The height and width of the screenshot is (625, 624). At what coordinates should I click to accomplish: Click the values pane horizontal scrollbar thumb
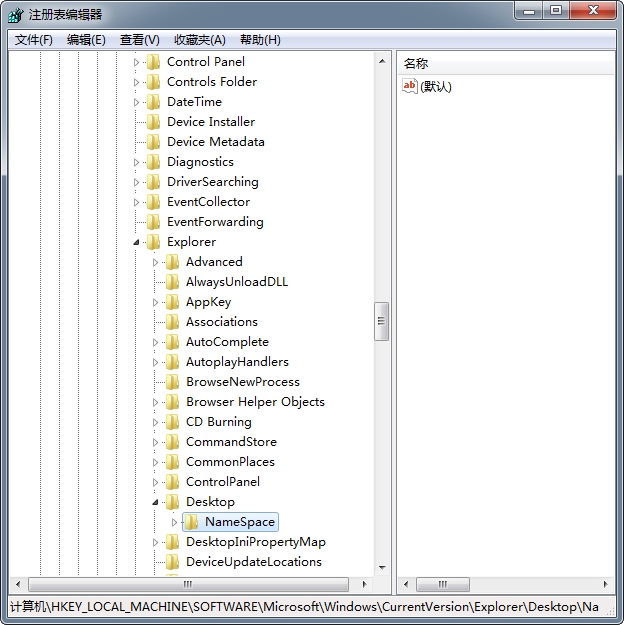tap(443, 584)
